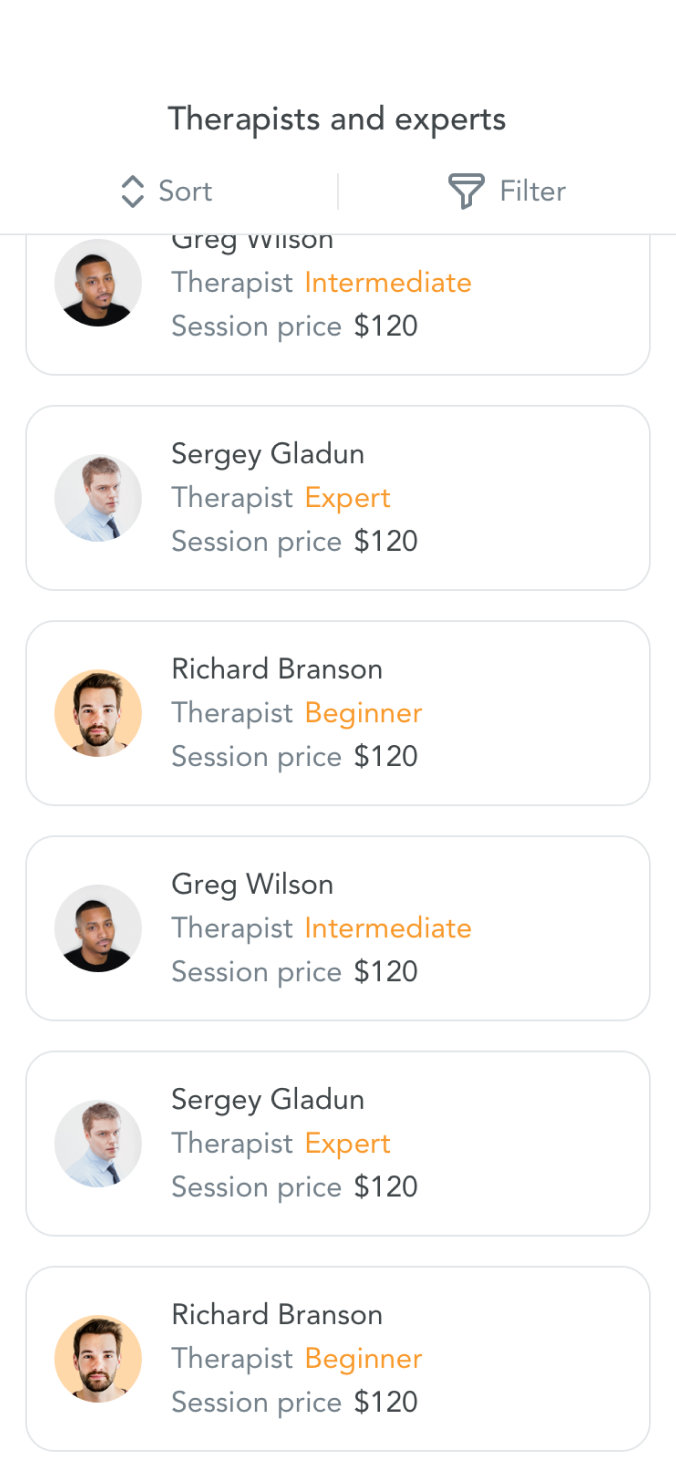Click the Expert label on the upper Sergey card

point(347,498)
